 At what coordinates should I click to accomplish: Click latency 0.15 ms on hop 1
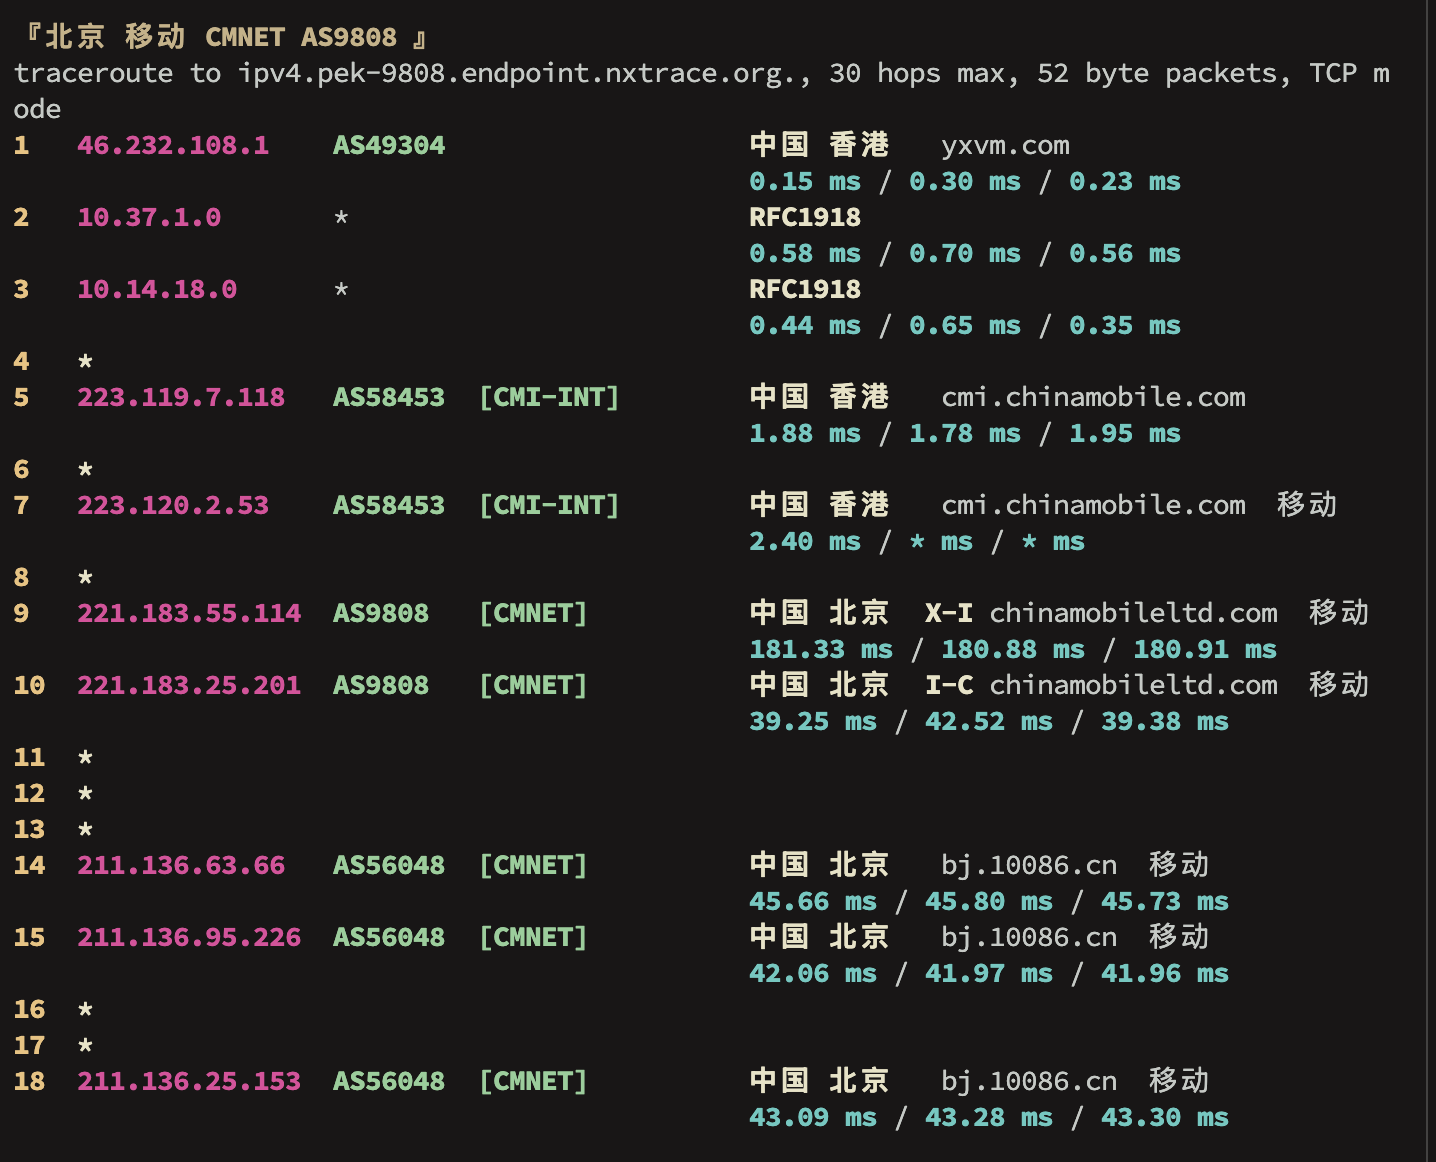click(805, 181)
